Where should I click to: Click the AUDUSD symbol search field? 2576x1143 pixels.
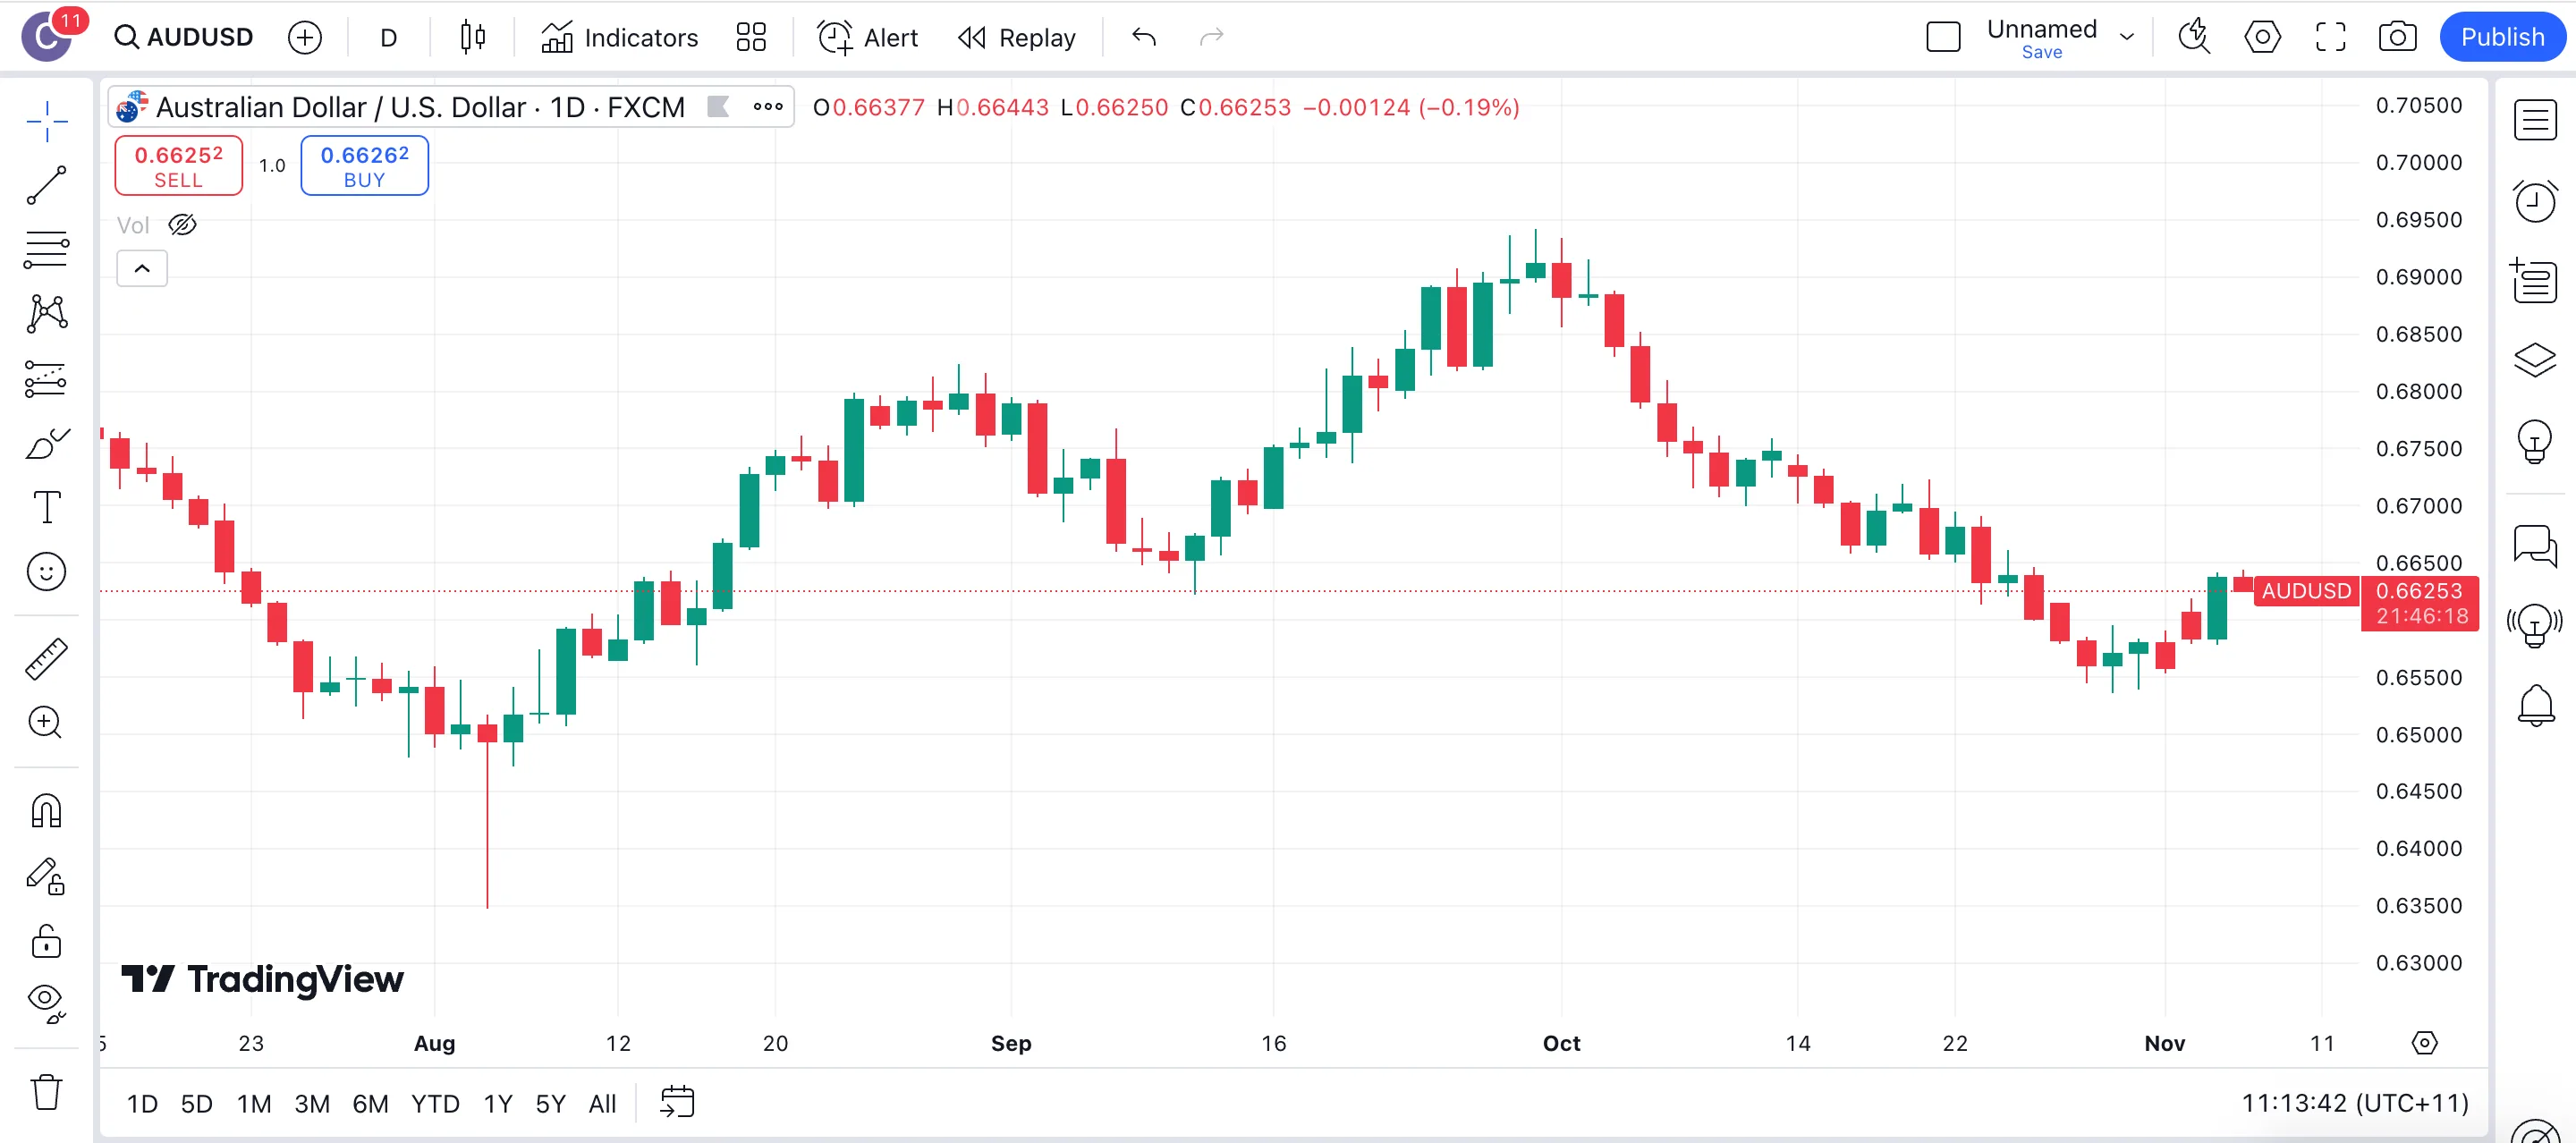185,37
